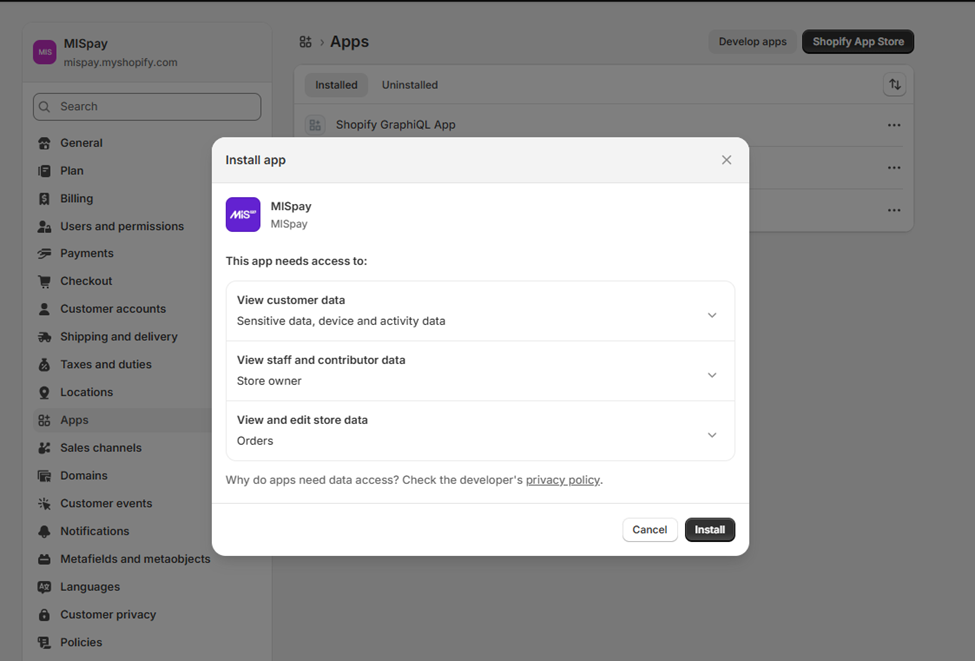Open more options for Shopify GraphiQL App
The image size is (975, 661).
click(894, 125)
